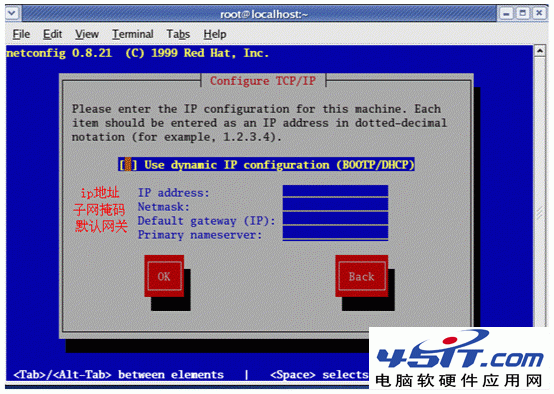Focus the Default gateway input field
This screenshot has width=554, height=394.
pyautogui.click(x=335, y=219)
